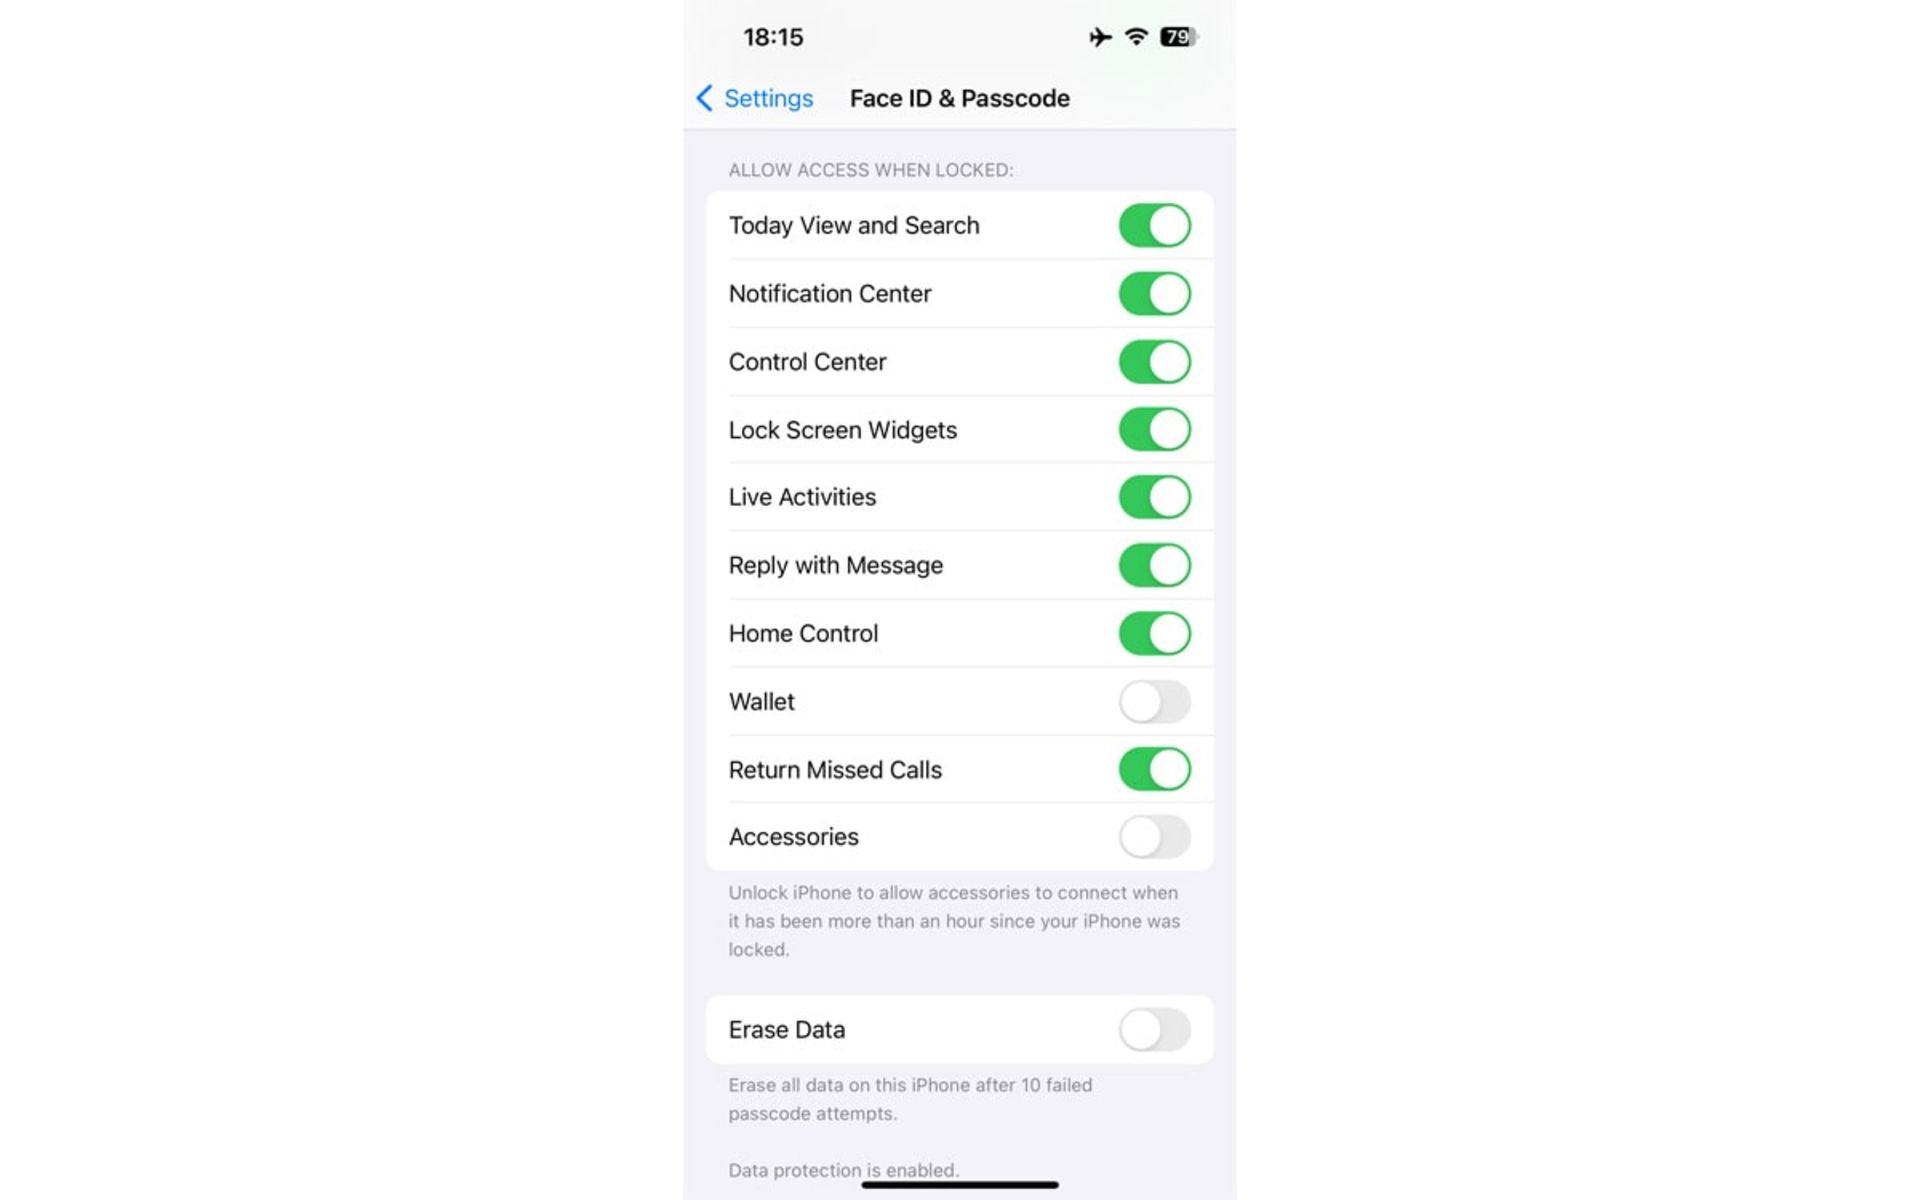1920x1200 pixels.
Task: Disable Return Missed Calls access
Action: coord(1153,769)
